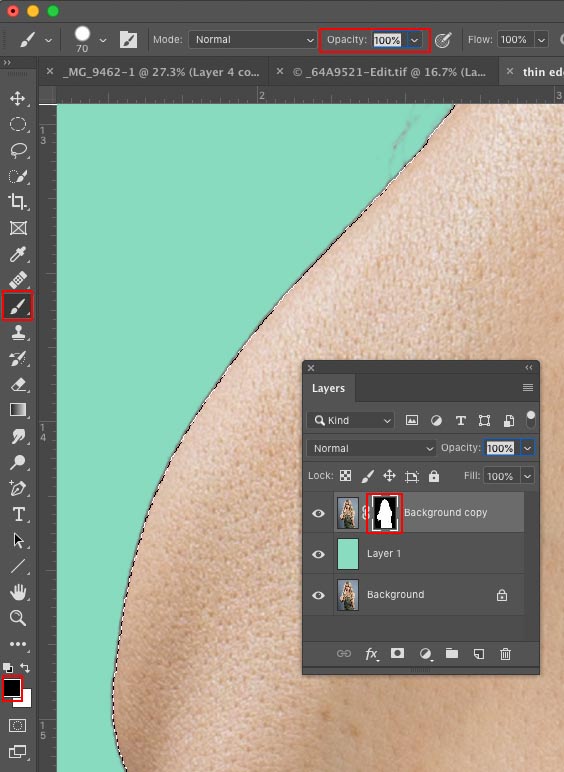Delete layer using the trash button

[x=505, y=654]
